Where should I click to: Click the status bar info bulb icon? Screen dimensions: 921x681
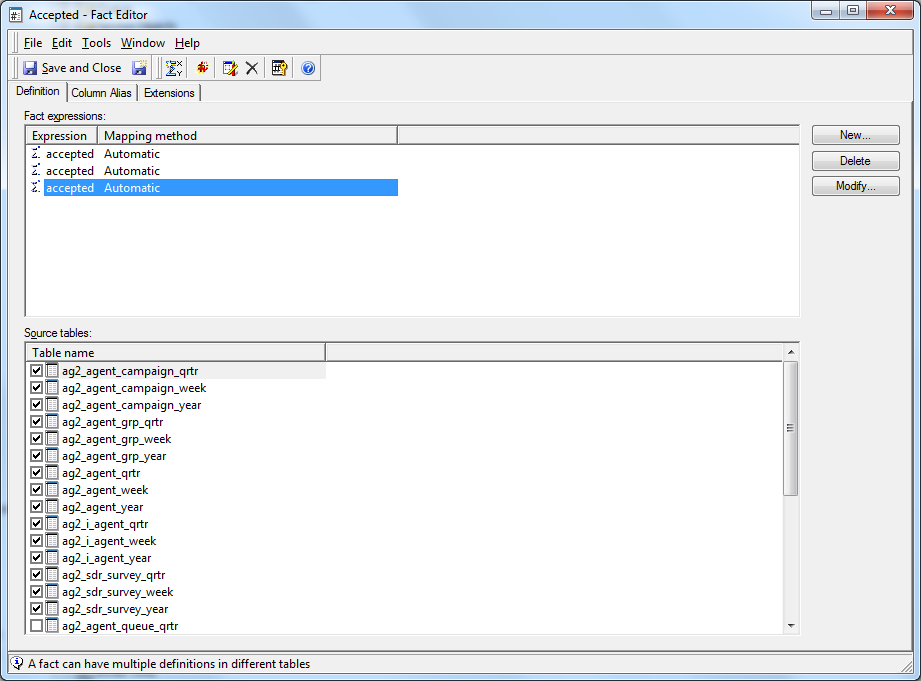[16, 663]
